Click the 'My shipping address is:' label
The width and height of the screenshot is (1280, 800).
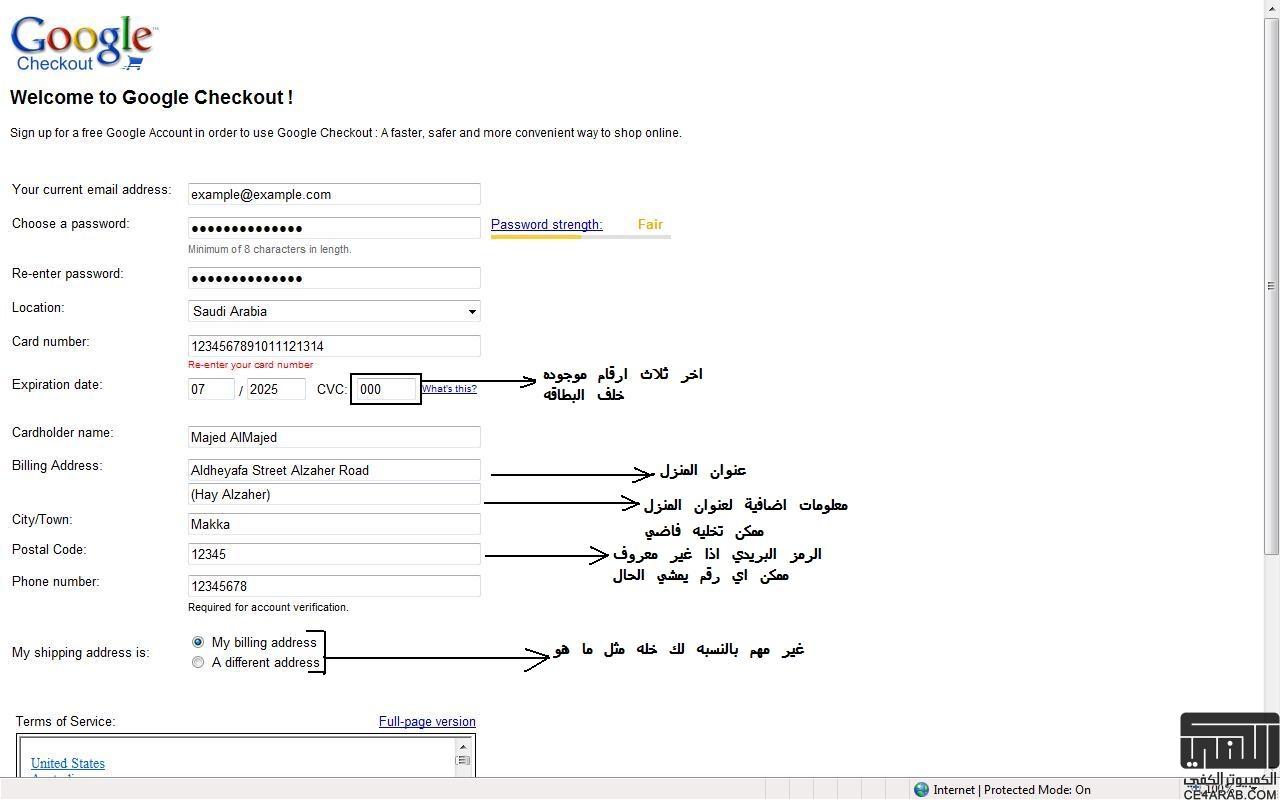(80, 652)
